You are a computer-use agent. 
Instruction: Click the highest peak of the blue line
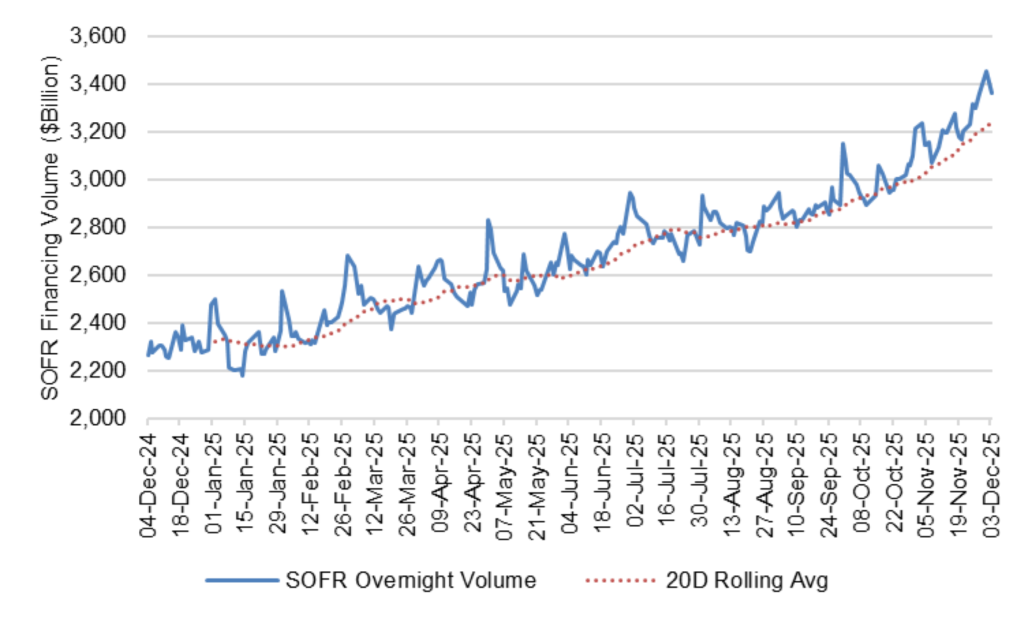986,71
